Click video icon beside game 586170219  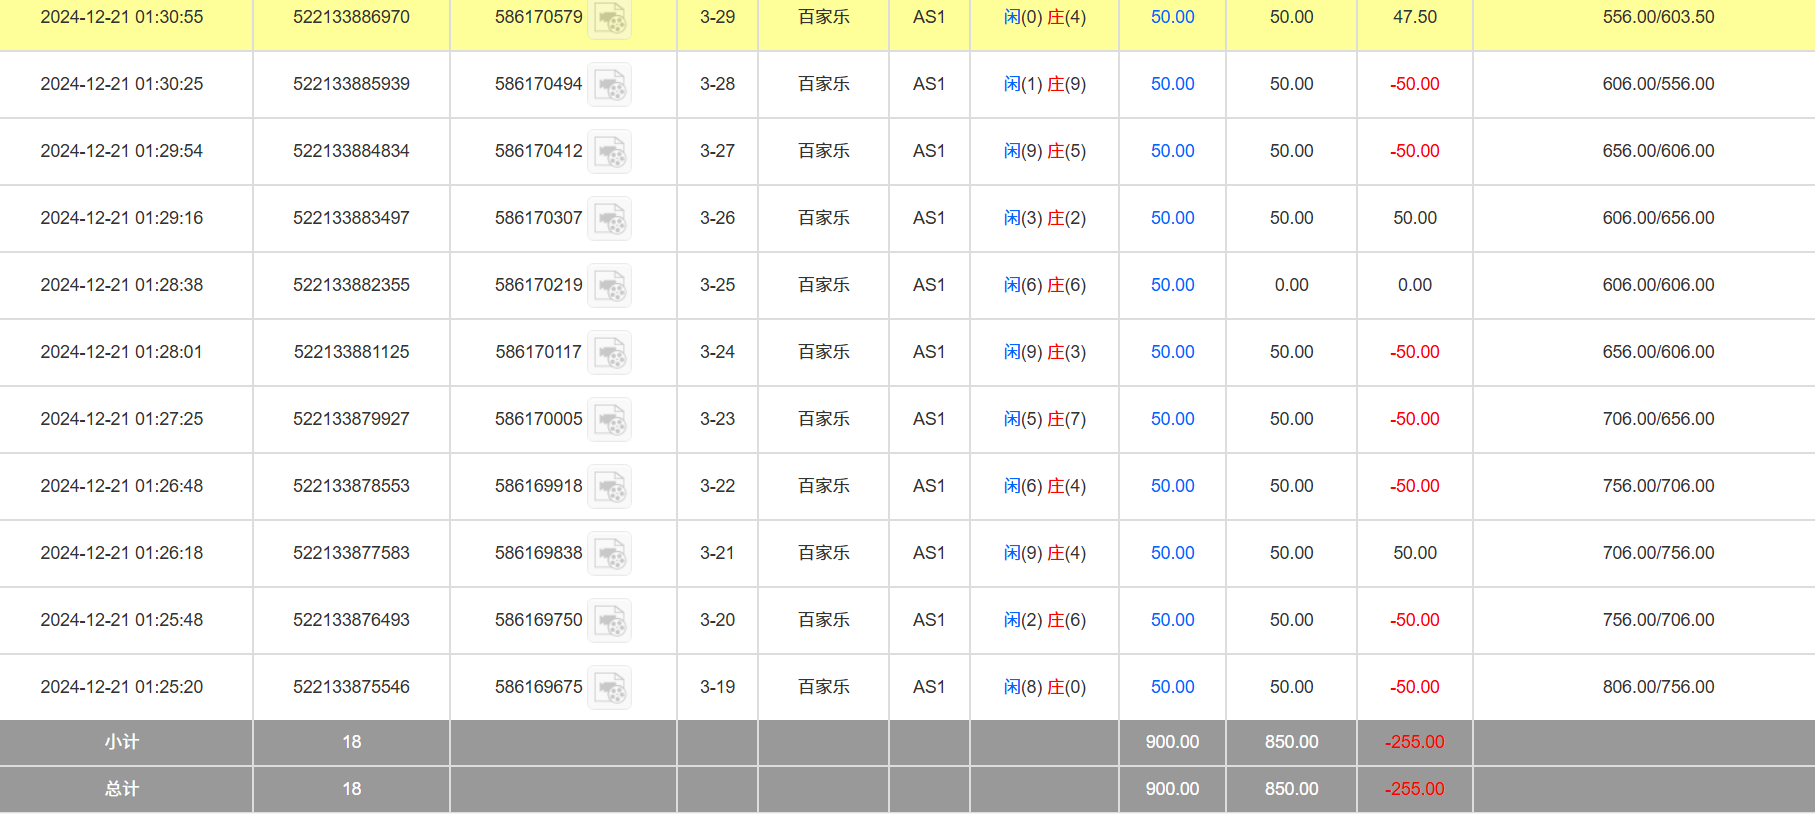[609, 286]
